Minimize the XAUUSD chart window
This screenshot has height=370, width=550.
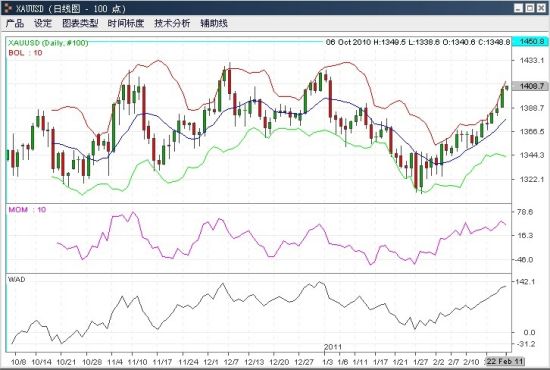coord(519,8)
